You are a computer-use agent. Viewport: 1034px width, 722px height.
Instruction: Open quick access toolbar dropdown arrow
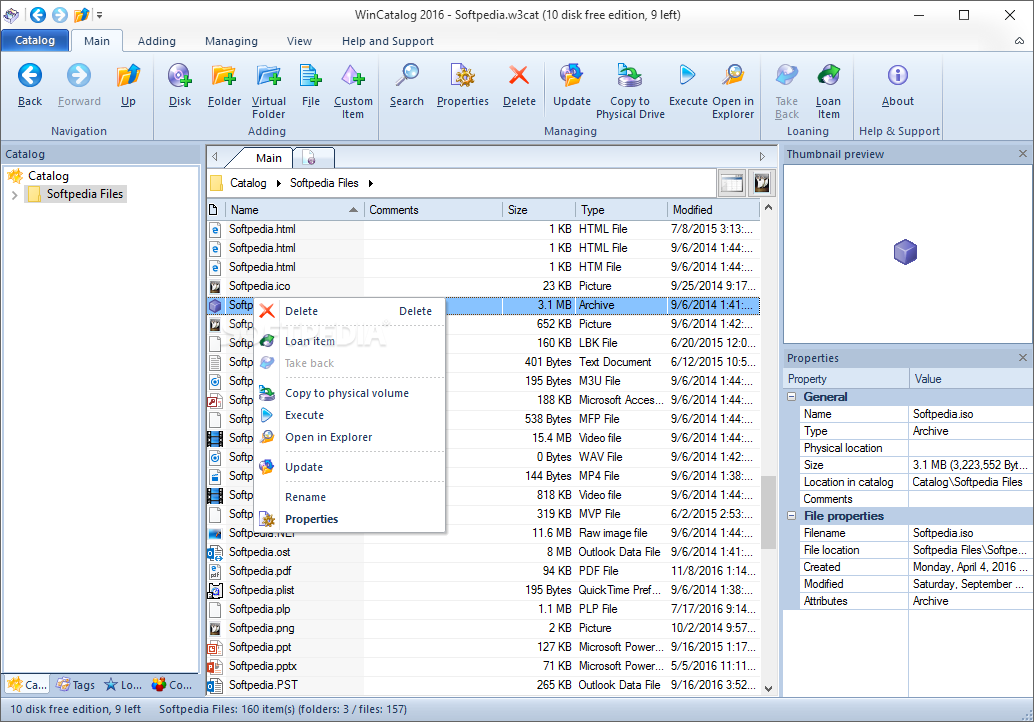pos(100,15)
